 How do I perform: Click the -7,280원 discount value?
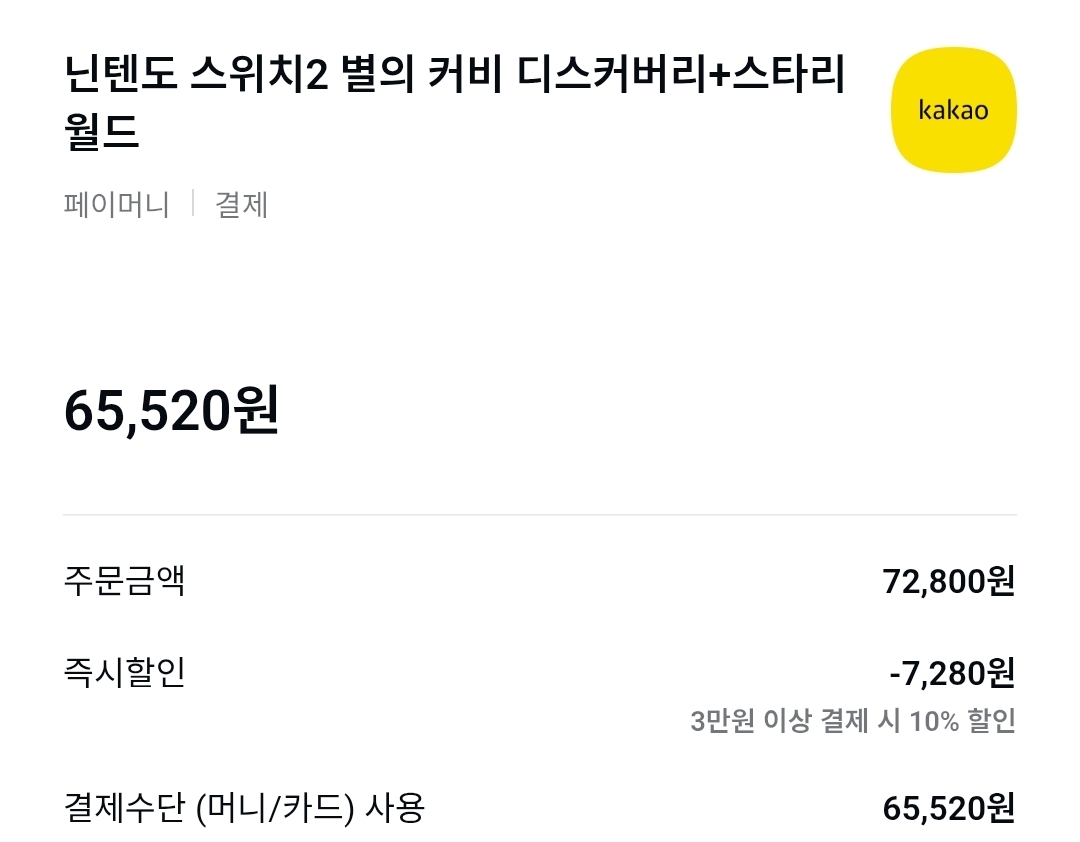pyautogui.click(x=952, y=674)
